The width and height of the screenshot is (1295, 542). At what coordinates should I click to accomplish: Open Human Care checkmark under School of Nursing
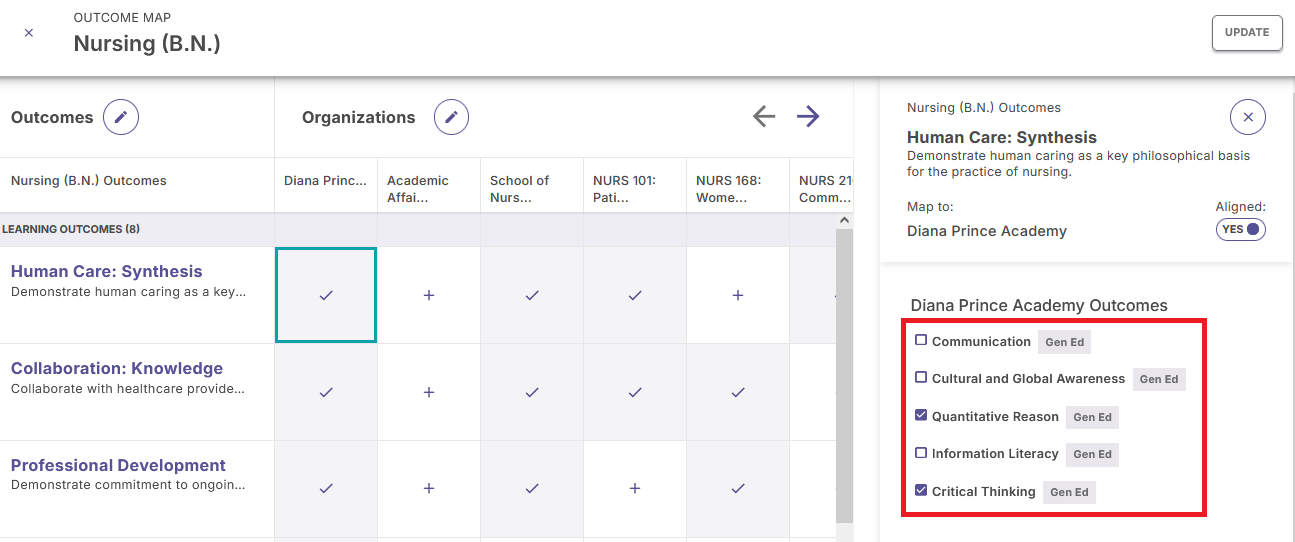coord(532,295)
